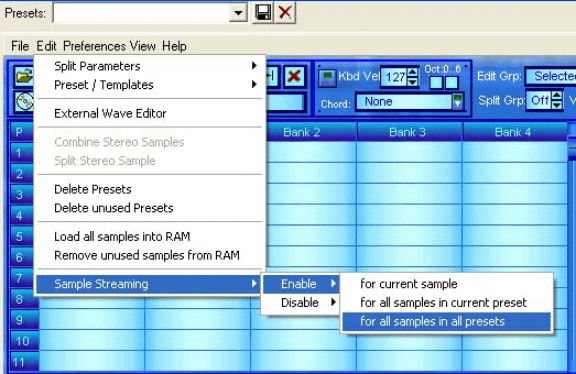Open the Presets dropdown arrow

(238, 13)
